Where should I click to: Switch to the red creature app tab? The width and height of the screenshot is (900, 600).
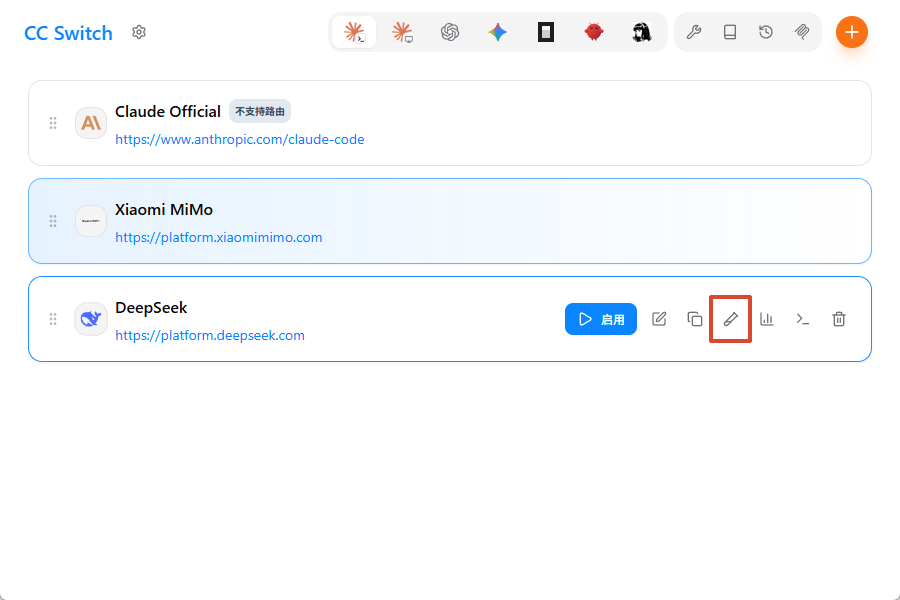pos(594,32)
